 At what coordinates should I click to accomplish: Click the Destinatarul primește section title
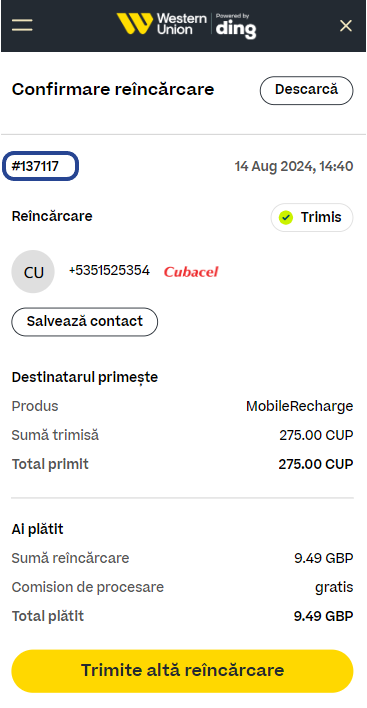[x=85, y=377]
